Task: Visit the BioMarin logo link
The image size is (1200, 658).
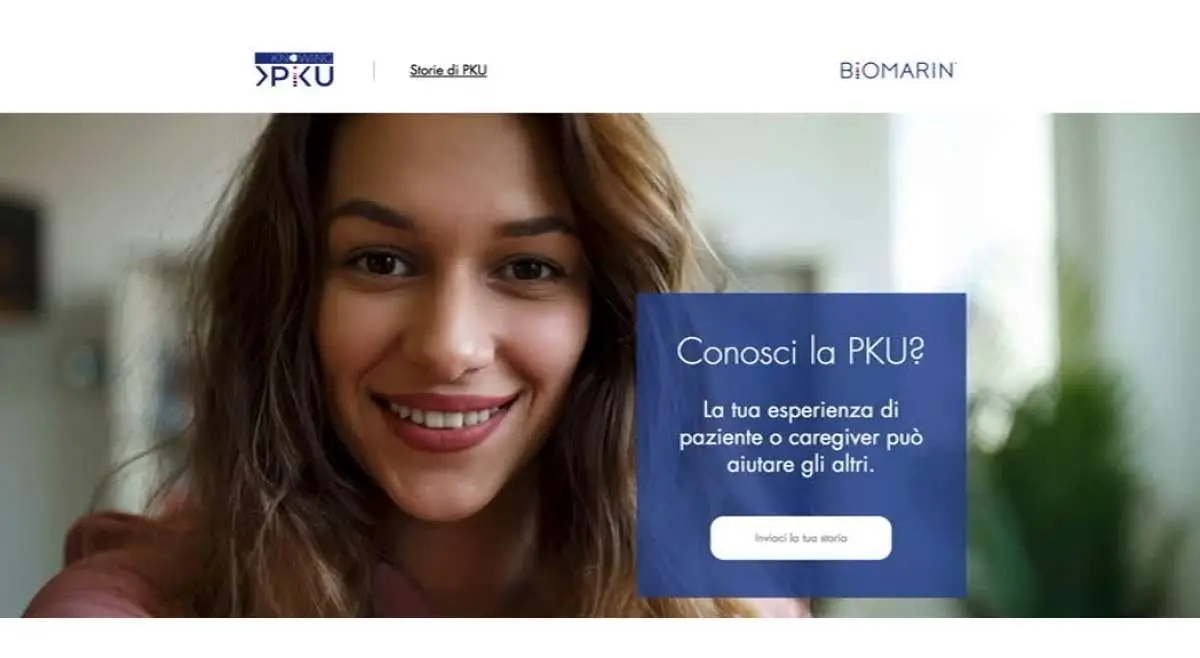Action: coord(898,70)
